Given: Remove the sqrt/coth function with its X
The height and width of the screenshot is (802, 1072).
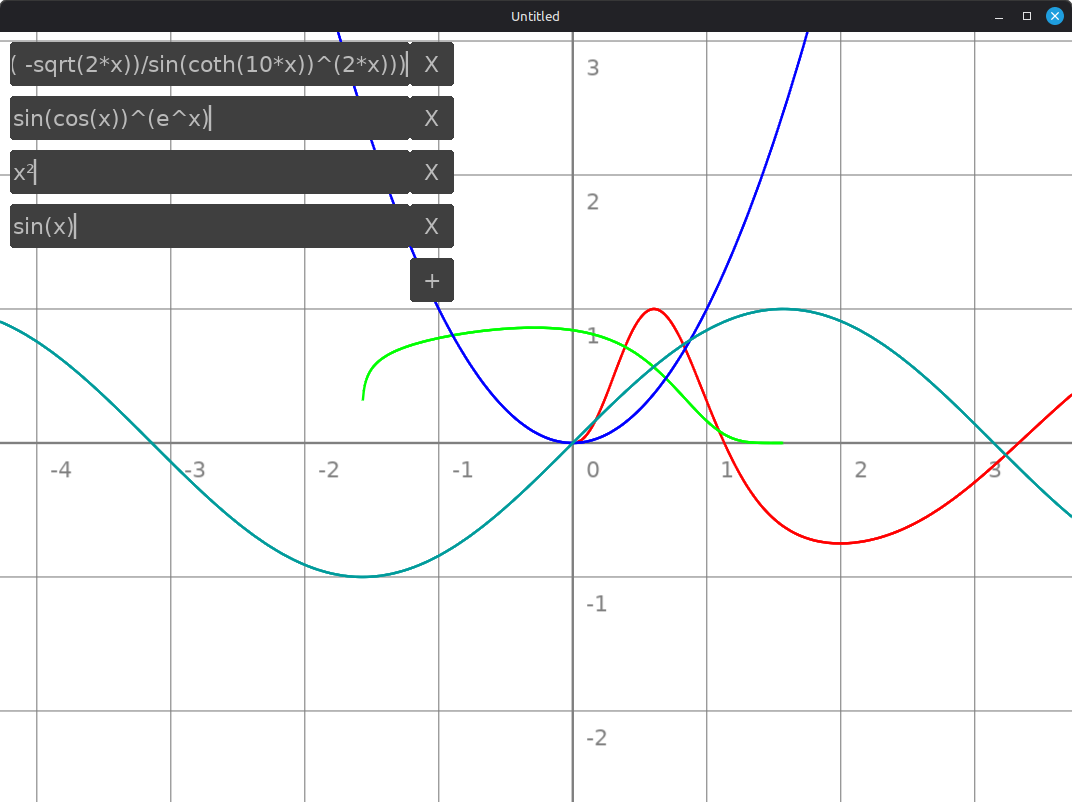Looking at the screenshot, I should coord(431,64).
